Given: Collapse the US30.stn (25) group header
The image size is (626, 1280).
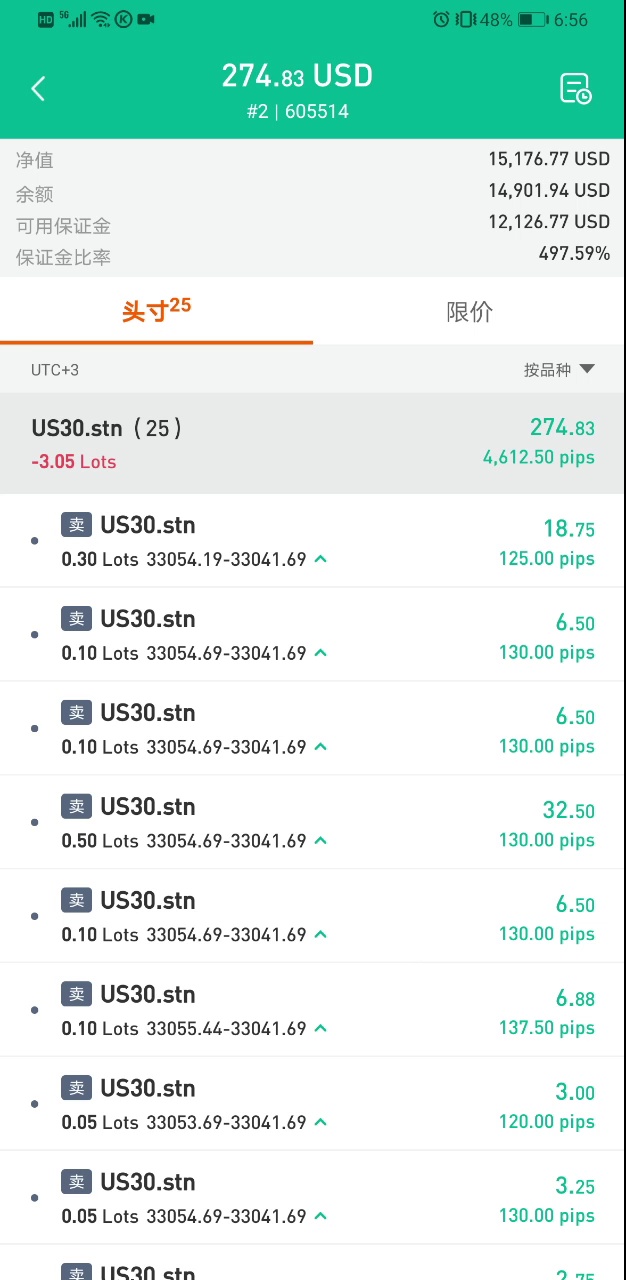Looking at the screenshot, I should (x=312, y=442).
